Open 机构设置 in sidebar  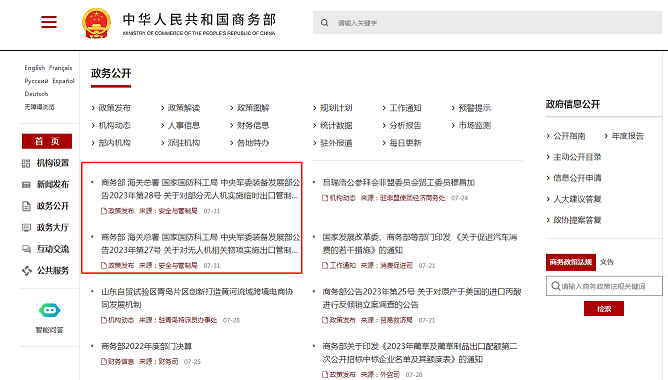pos(53,163)
